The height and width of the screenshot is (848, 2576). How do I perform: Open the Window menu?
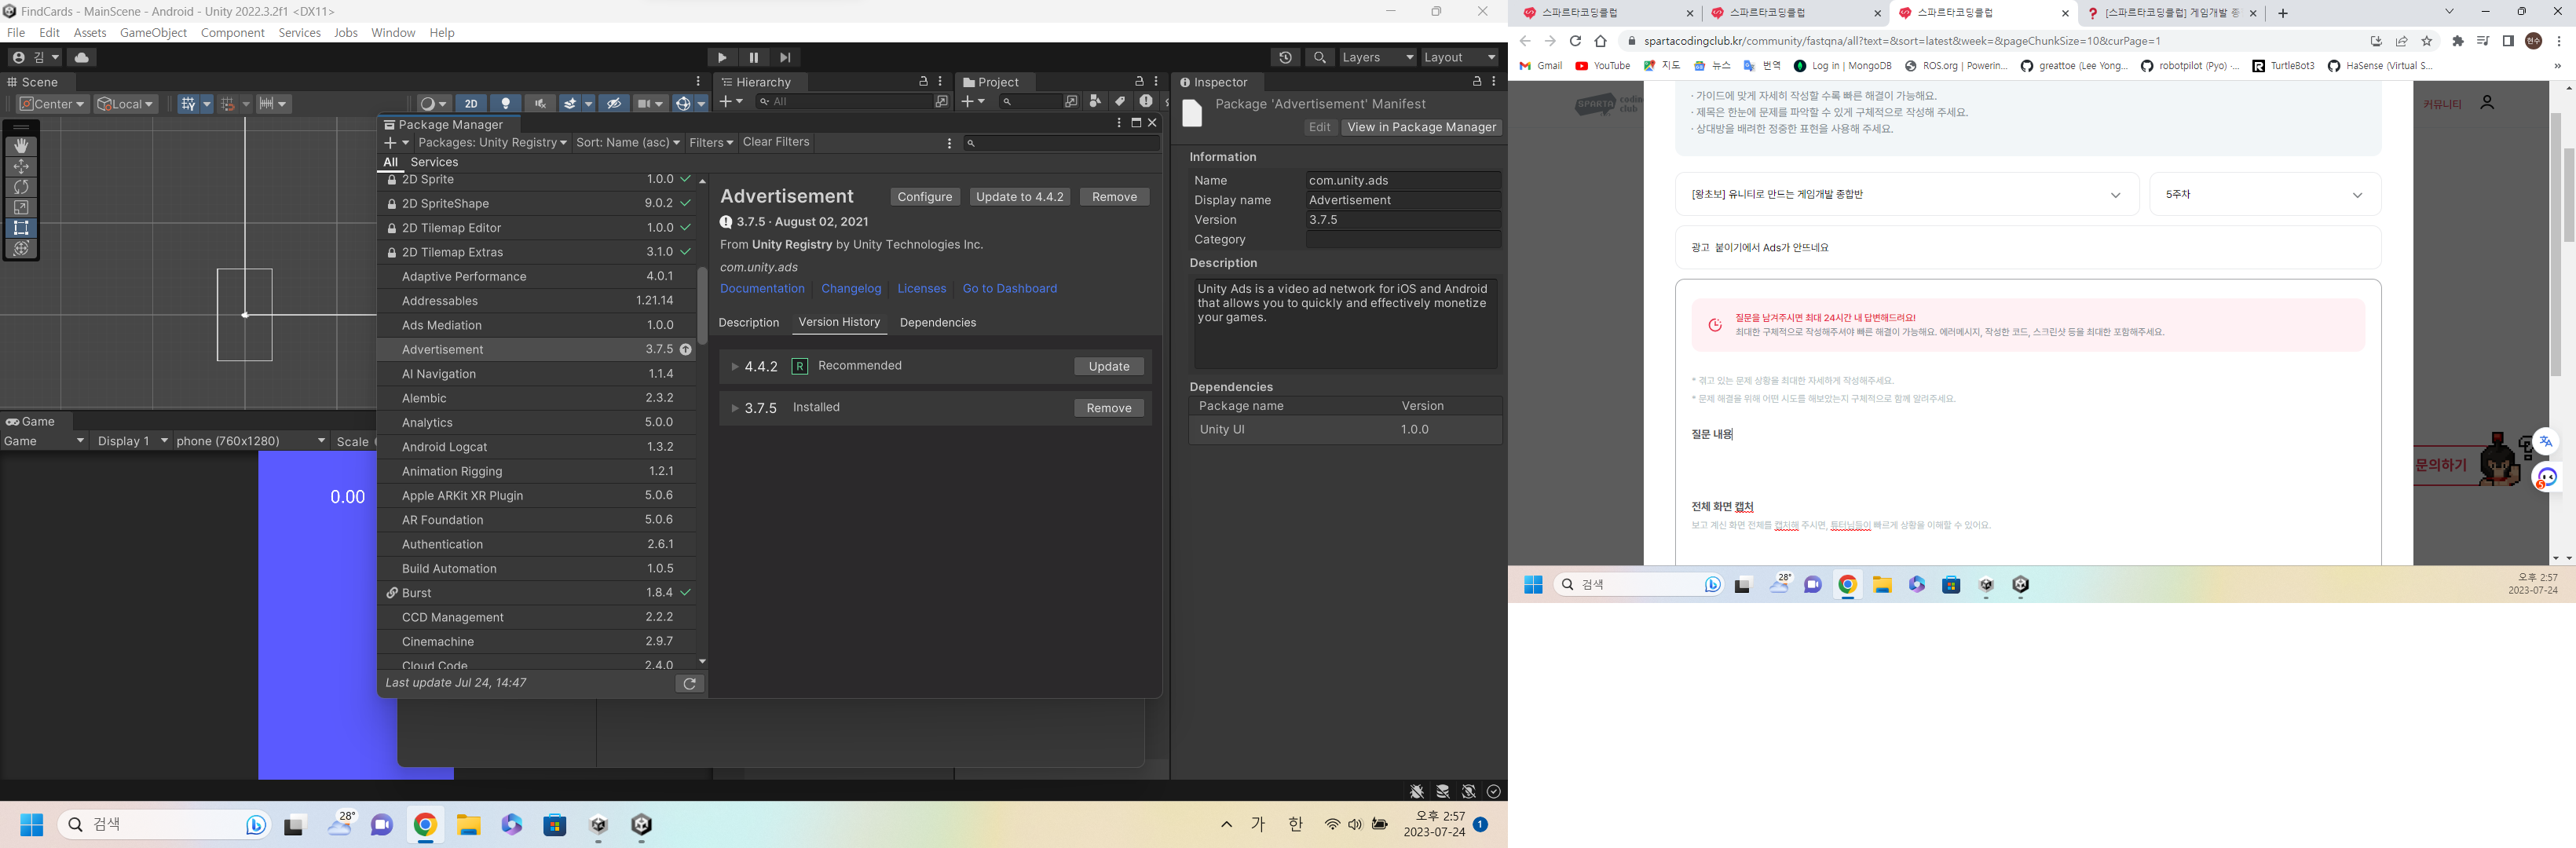tap(393, 33)
